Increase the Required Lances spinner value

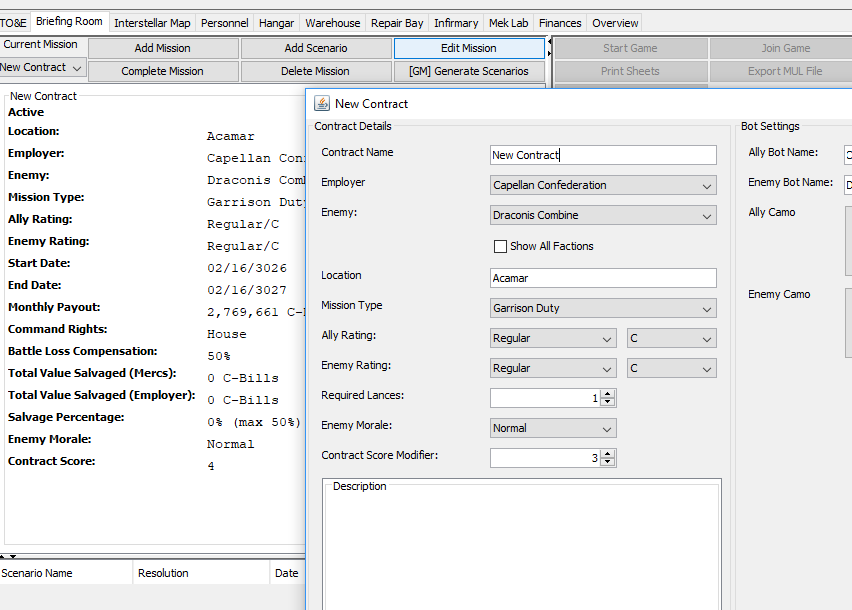(x=608, y=394)
